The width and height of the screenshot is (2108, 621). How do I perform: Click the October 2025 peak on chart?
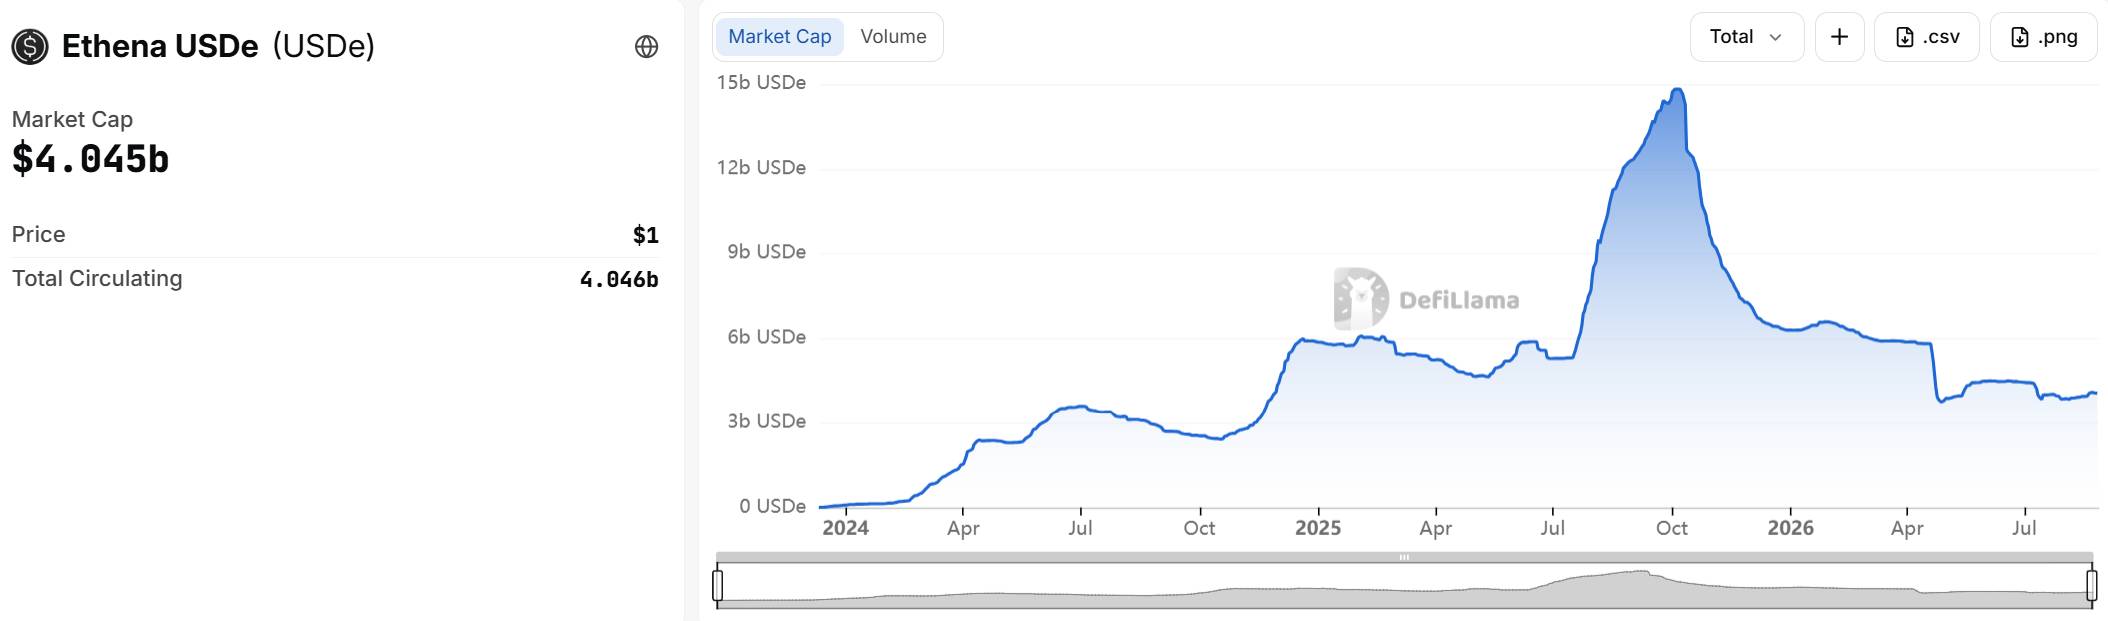coord(1677,91)
